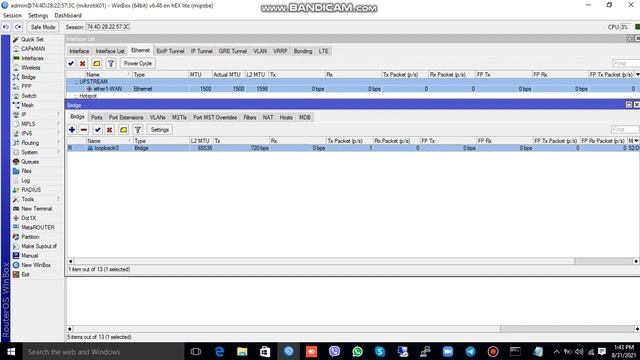Screen dimensions: 640x360
Task: Open Bridge Settings button
Action: tap(160, 129)
